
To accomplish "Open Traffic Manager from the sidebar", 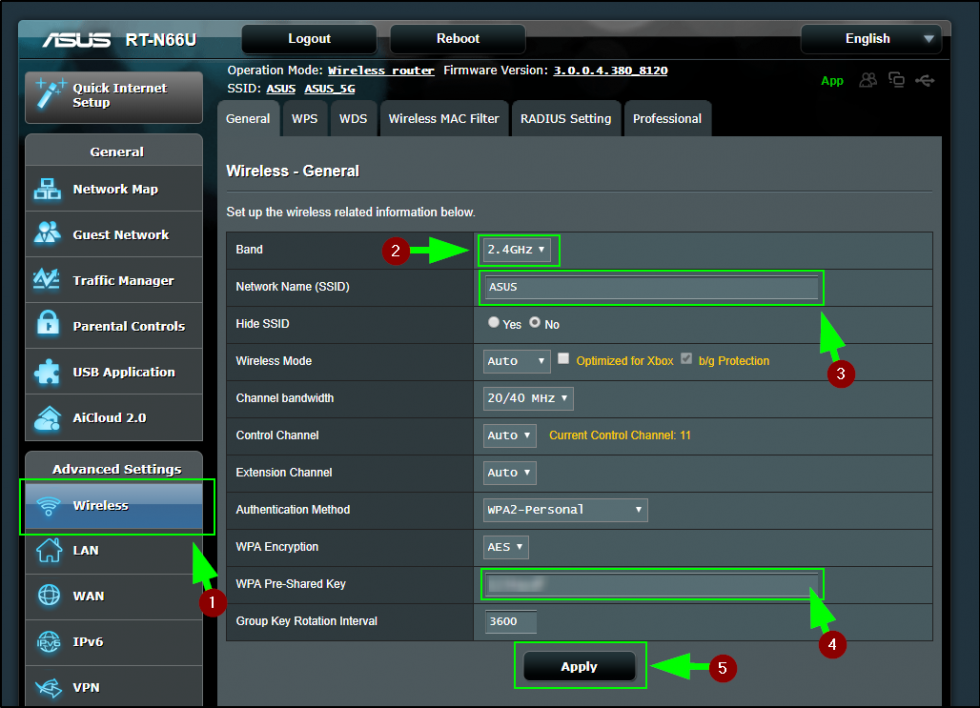I will pos(45,280).
